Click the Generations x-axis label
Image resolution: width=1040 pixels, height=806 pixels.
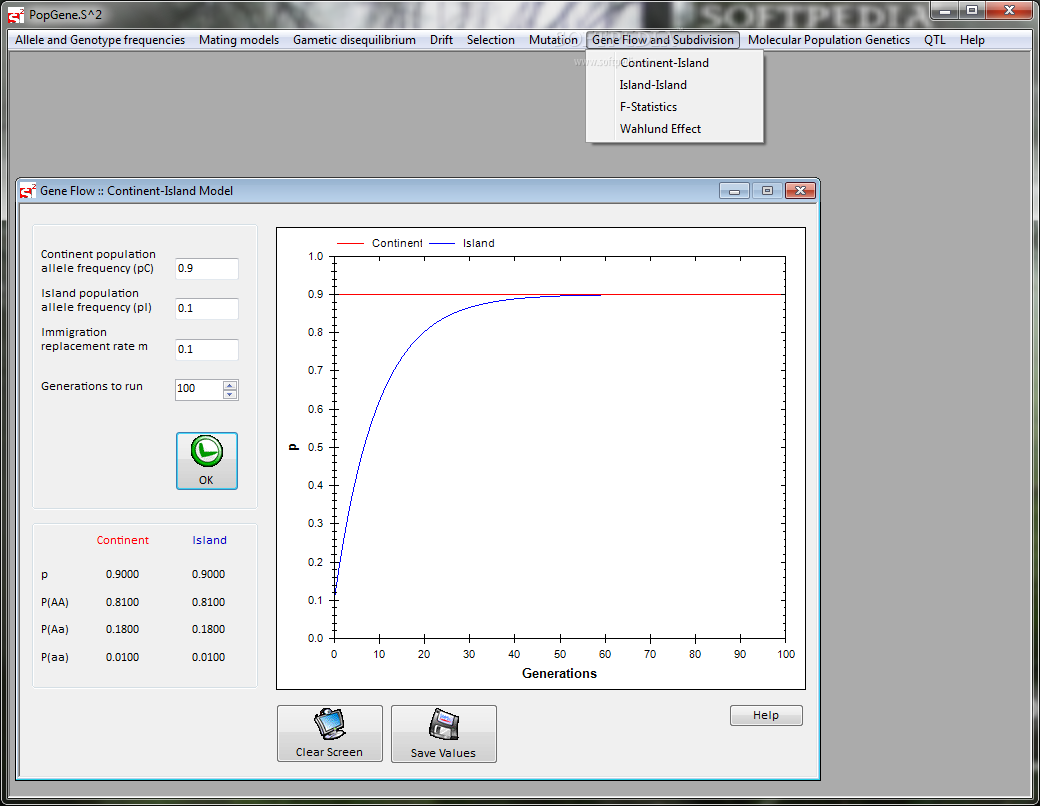(559, 673)
